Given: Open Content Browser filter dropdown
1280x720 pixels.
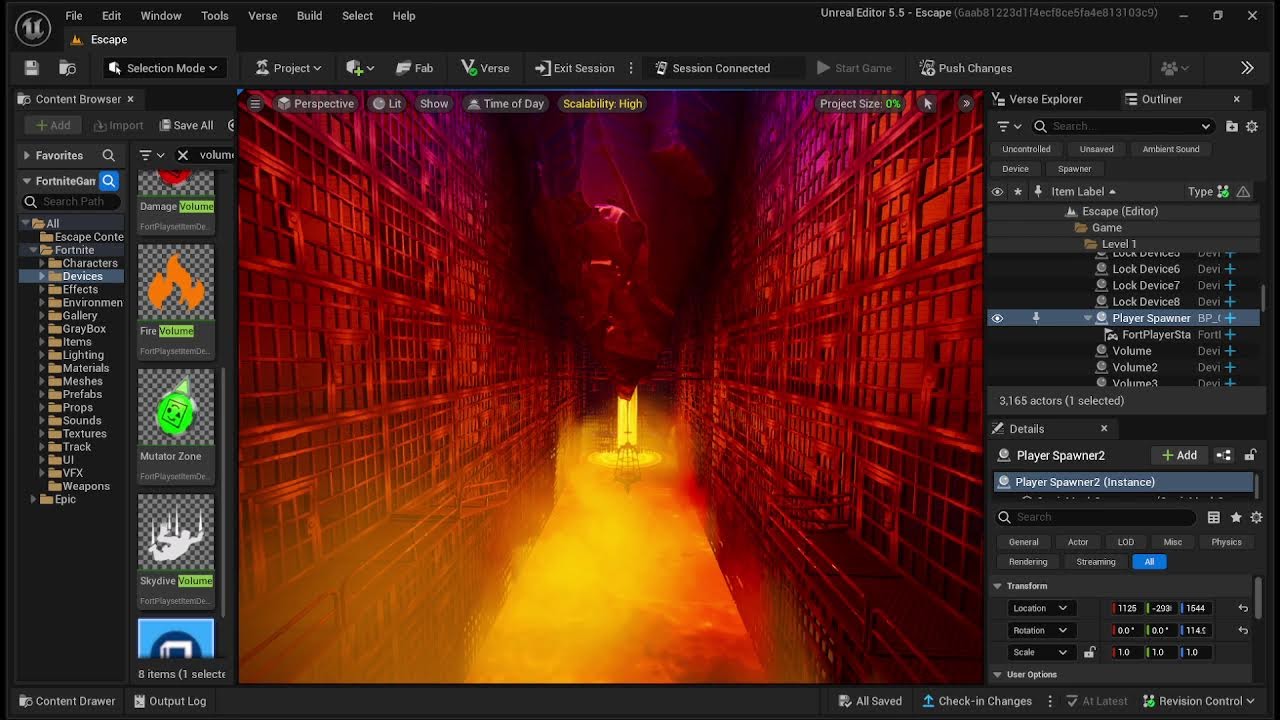Looking at the screenshot, I should tap(152, 155).
